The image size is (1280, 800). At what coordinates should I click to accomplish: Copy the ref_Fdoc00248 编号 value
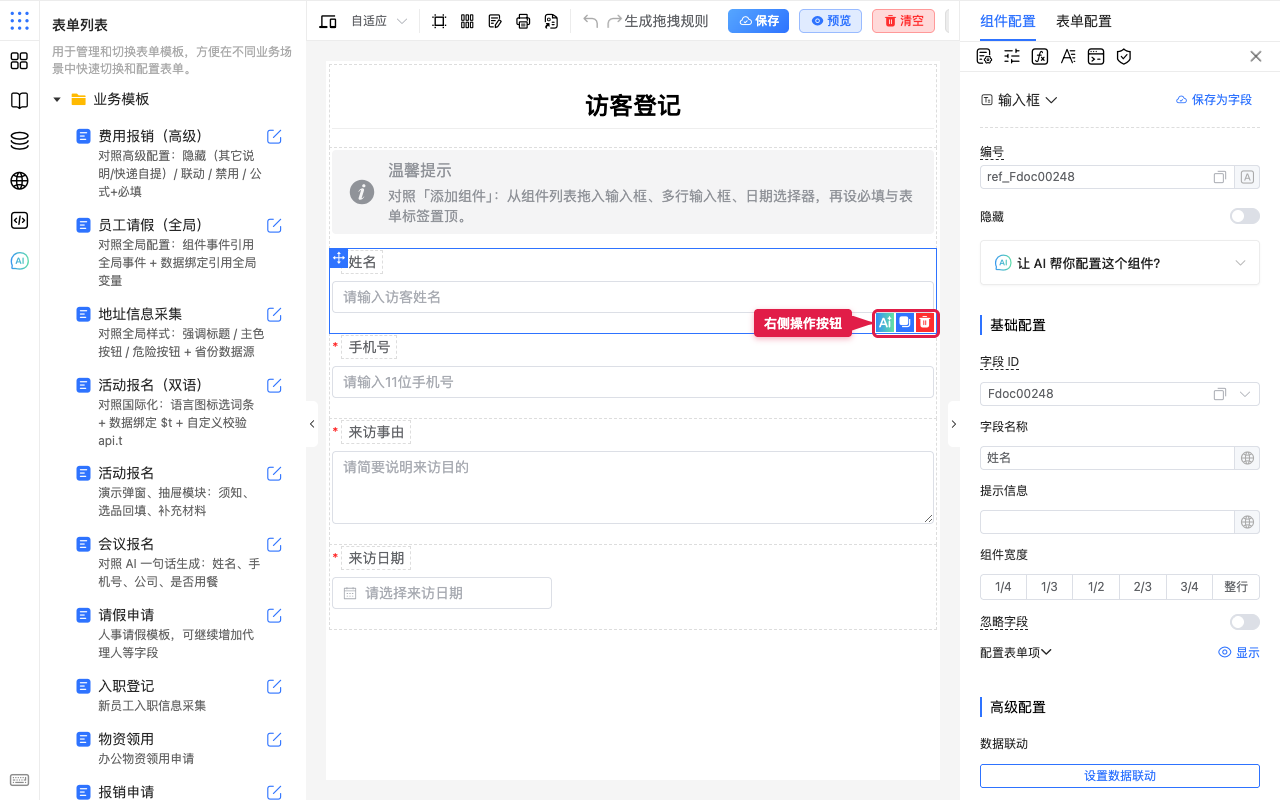(1220, 177)
